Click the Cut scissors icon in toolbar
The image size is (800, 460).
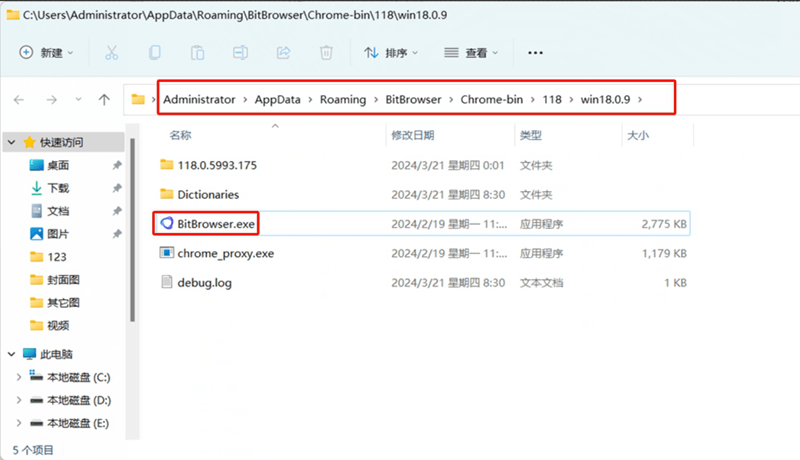(x=111, y=53)
